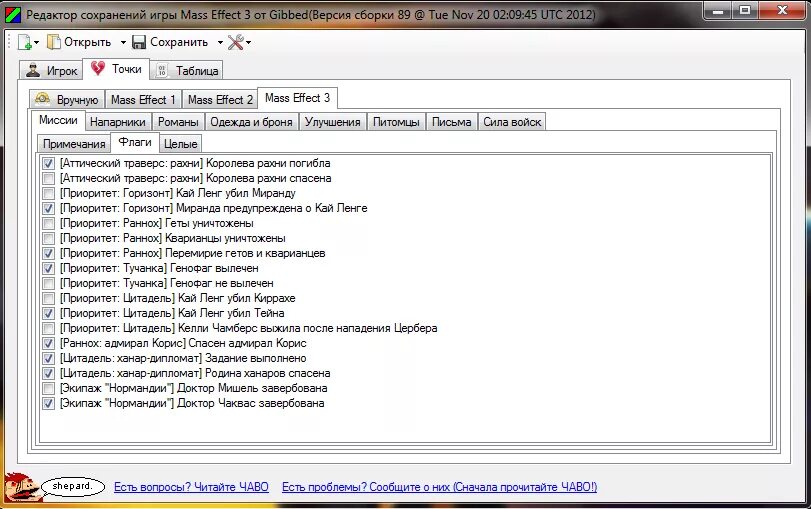
Task: Check Королева рахни спасена
Action: coord(49,178)
